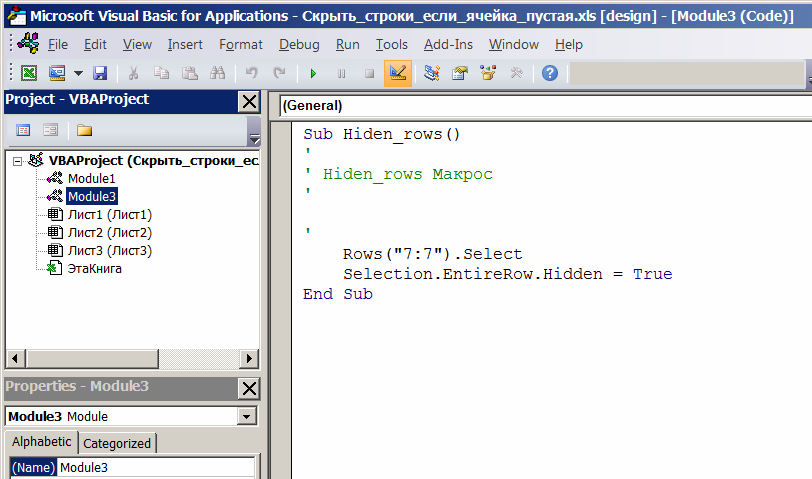Screen dimensions: 812x479
Task: Open the Edit menu
Action: [x=95, y=45]
